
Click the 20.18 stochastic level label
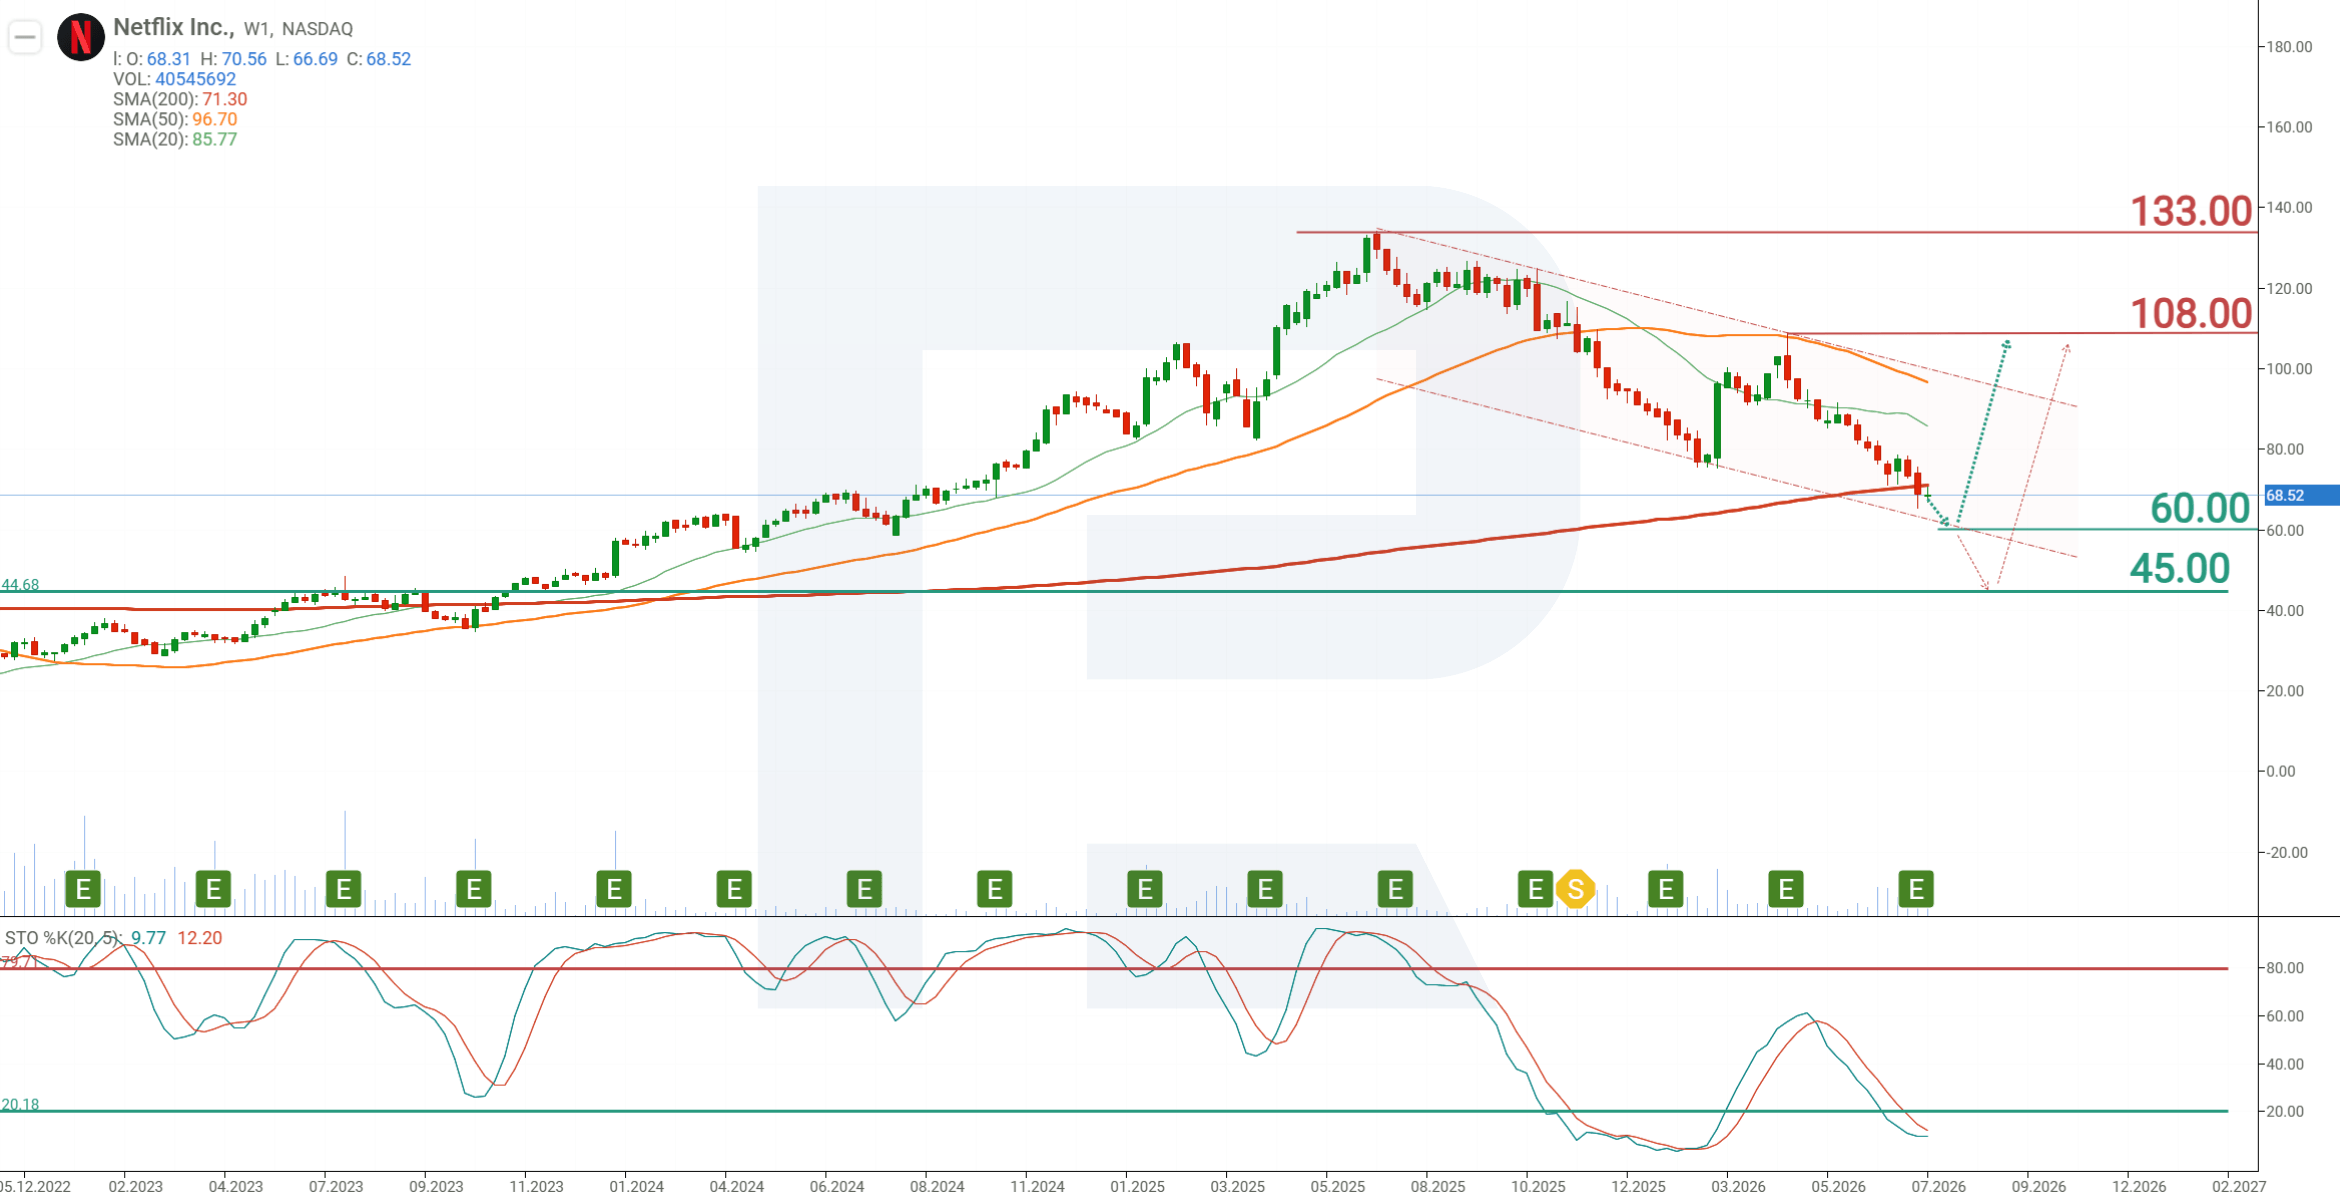(20, 1105)
